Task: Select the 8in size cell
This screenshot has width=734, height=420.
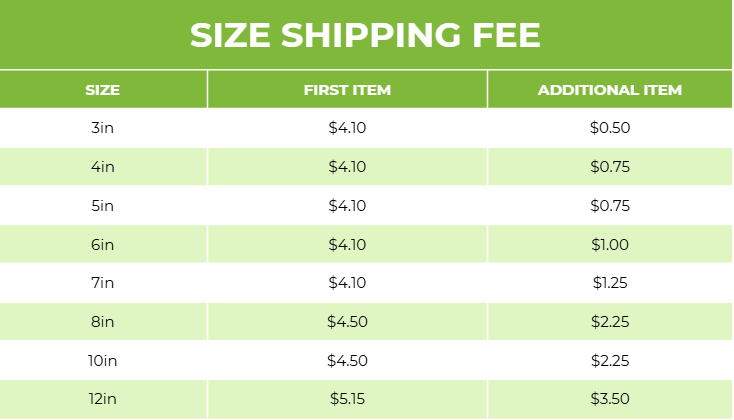Action: [103, 322]
